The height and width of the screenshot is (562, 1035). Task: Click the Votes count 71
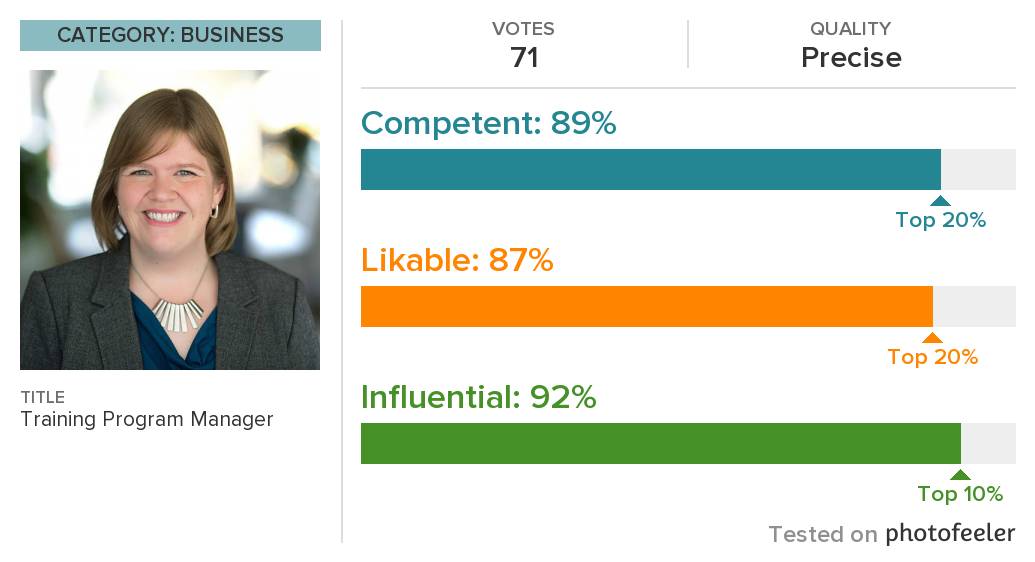[524, 57]
